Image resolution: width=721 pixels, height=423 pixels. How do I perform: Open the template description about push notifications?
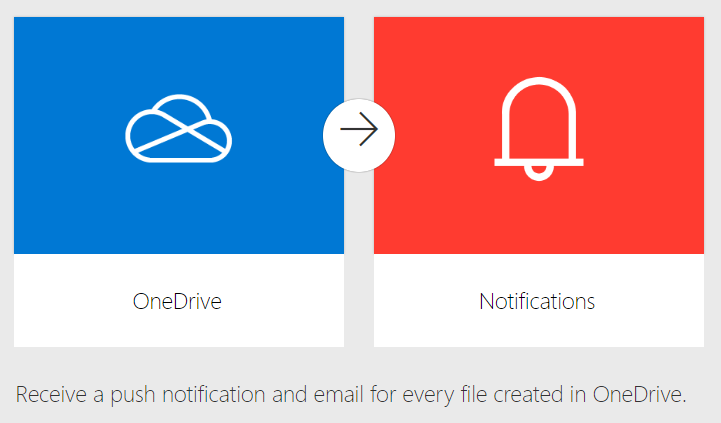[351, 395]
